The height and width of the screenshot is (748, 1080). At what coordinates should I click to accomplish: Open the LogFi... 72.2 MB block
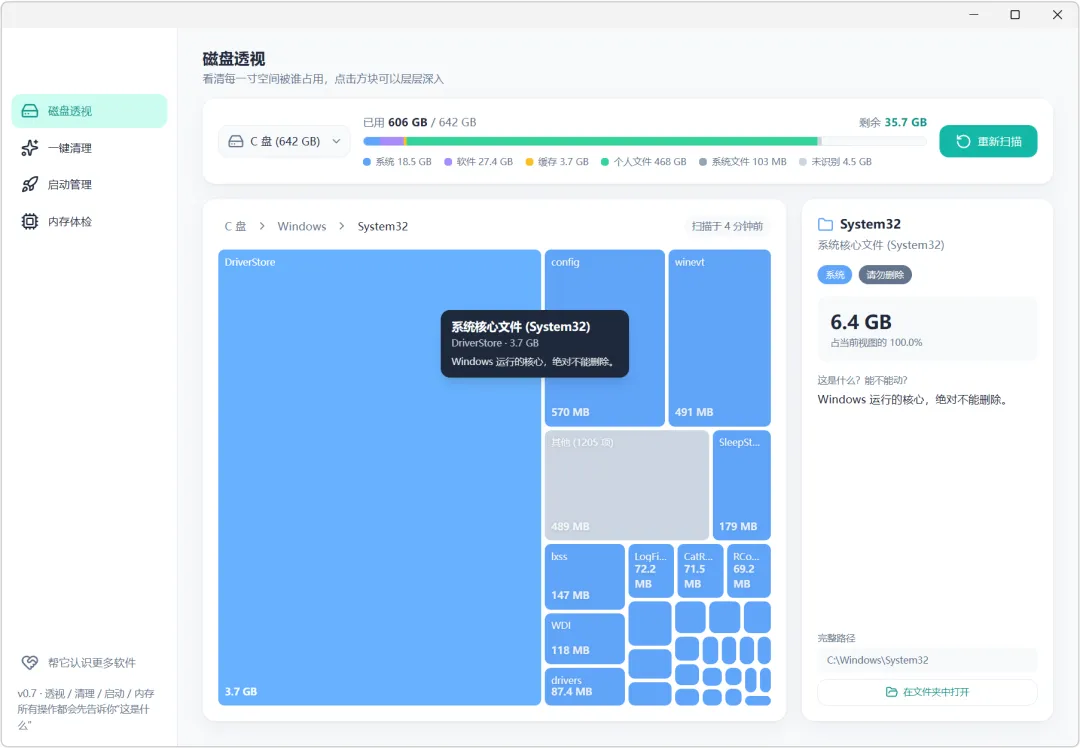651,570
